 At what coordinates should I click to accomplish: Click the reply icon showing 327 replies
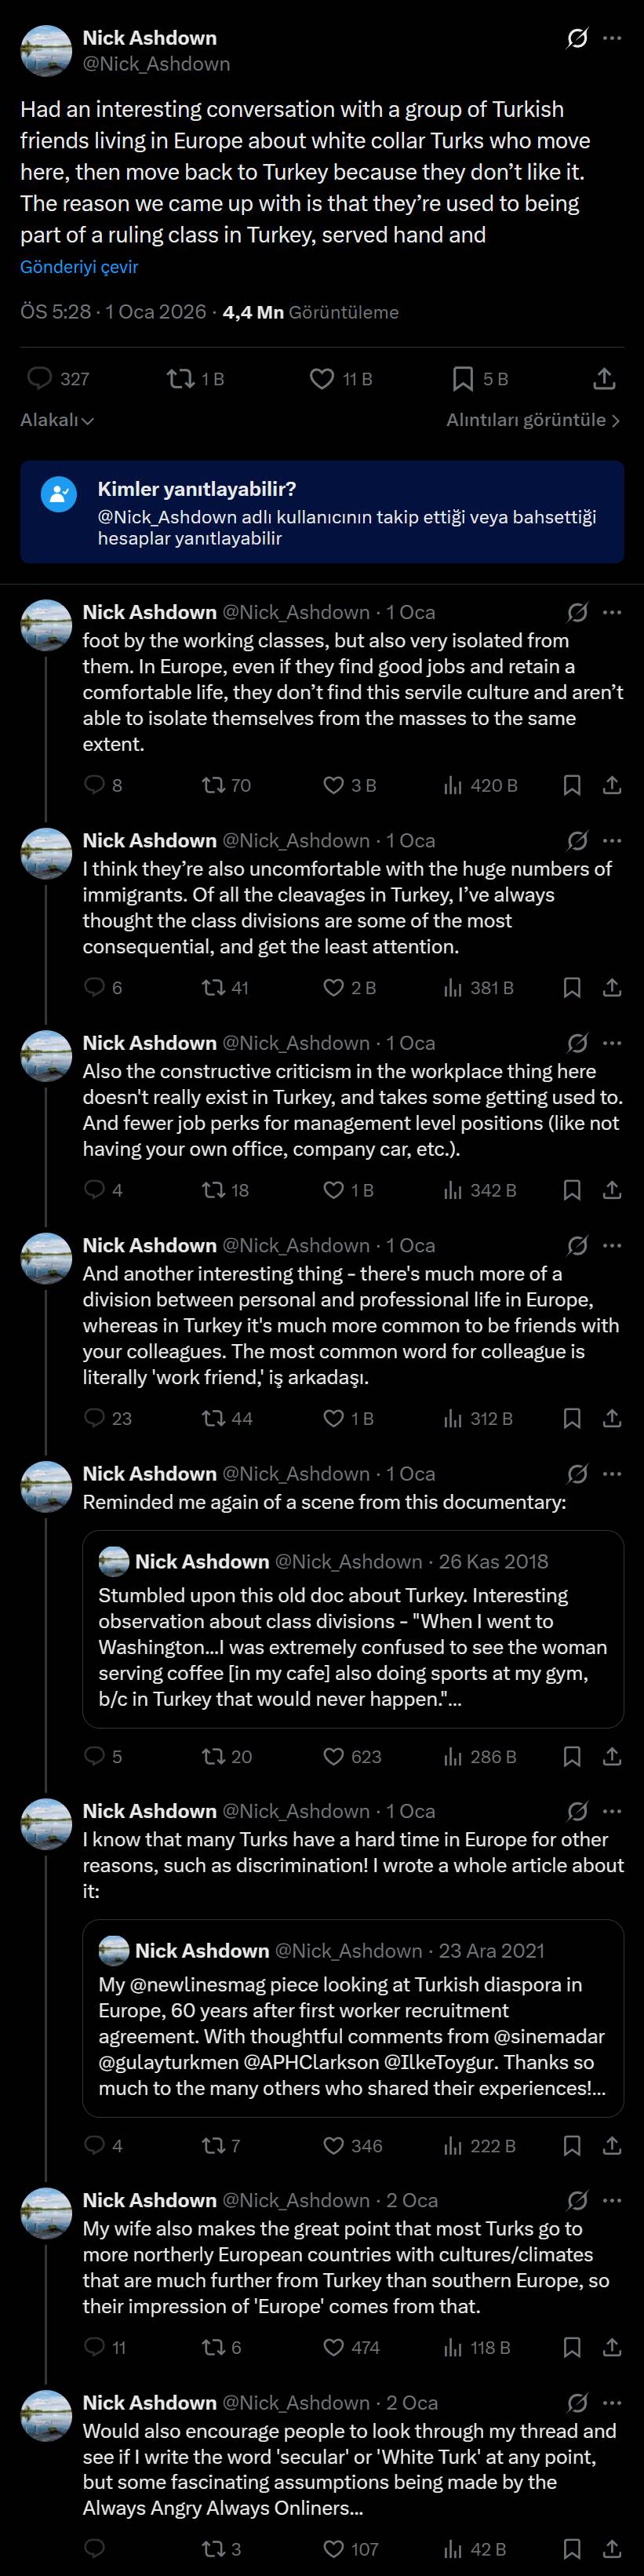[40, 378]
